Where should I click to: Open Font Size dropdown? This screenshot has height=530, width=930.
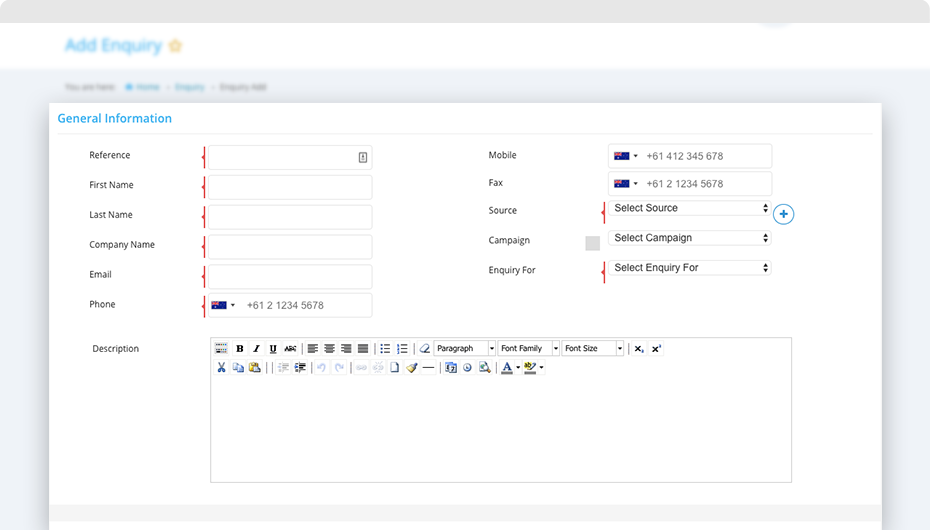click(593, 349)
